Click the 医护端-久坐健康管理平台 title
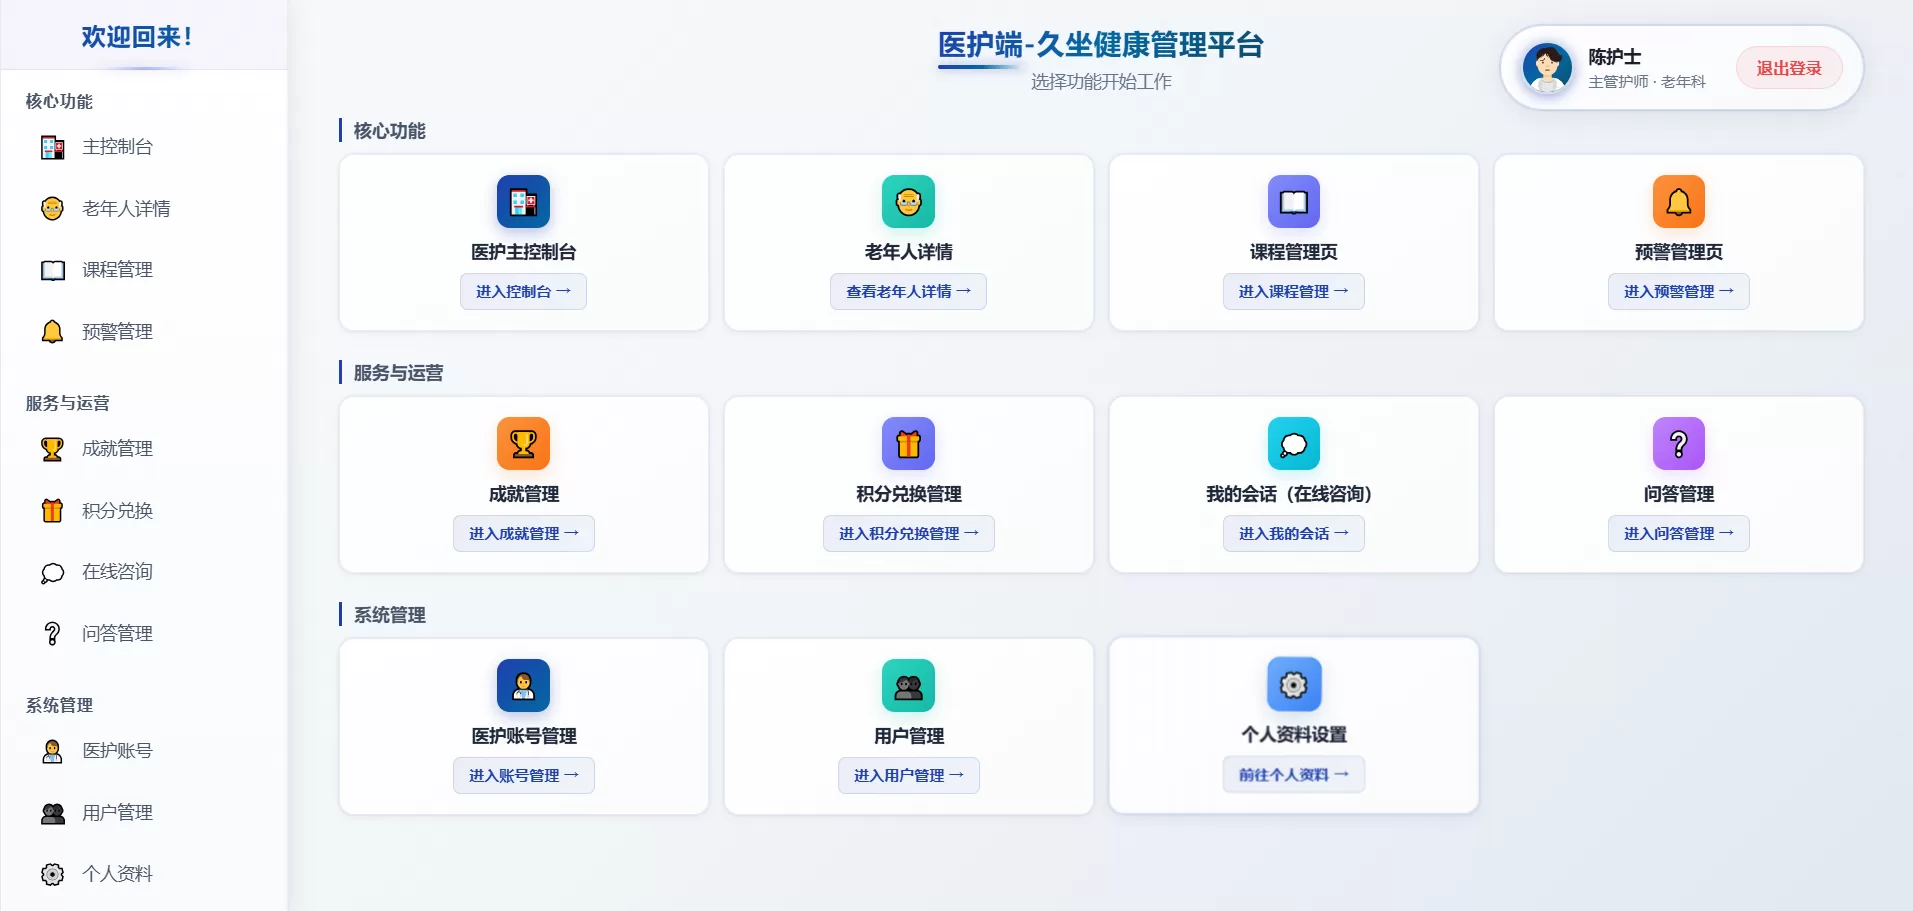 pos(1100,45)
